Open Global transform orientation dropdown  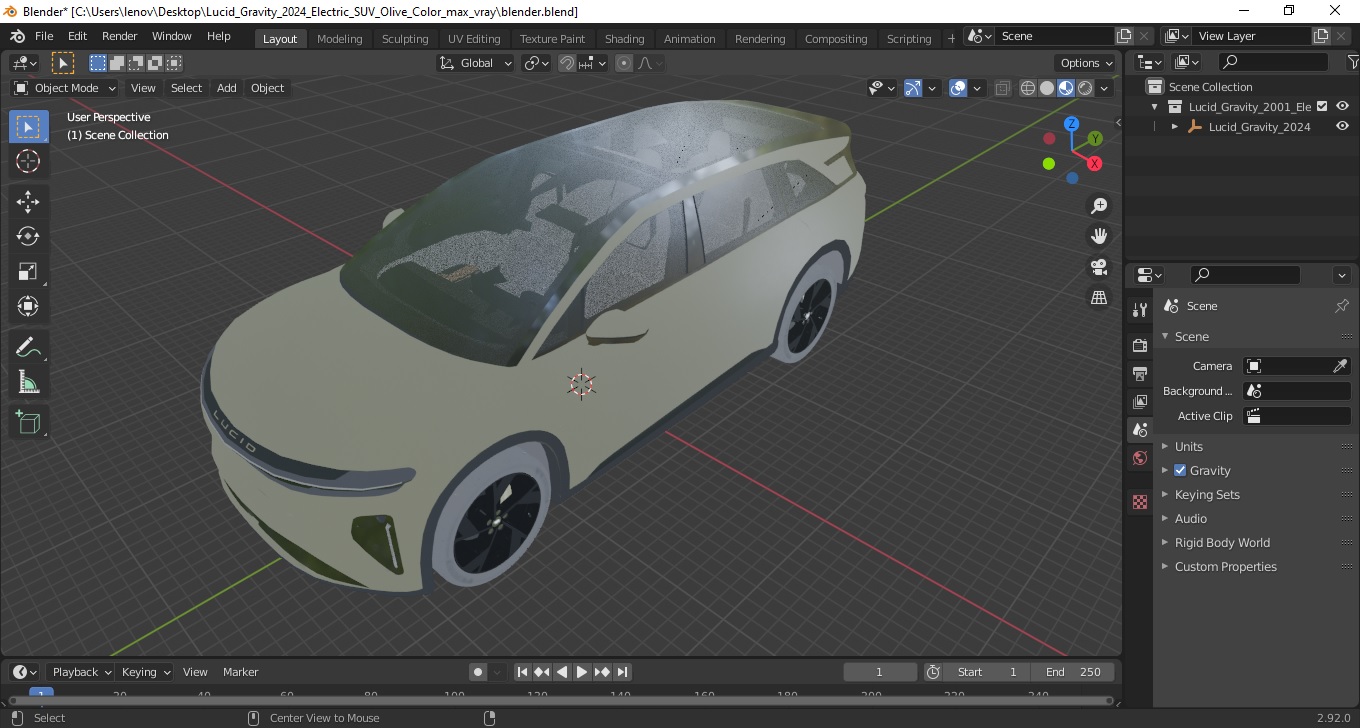tap(476, 63)
